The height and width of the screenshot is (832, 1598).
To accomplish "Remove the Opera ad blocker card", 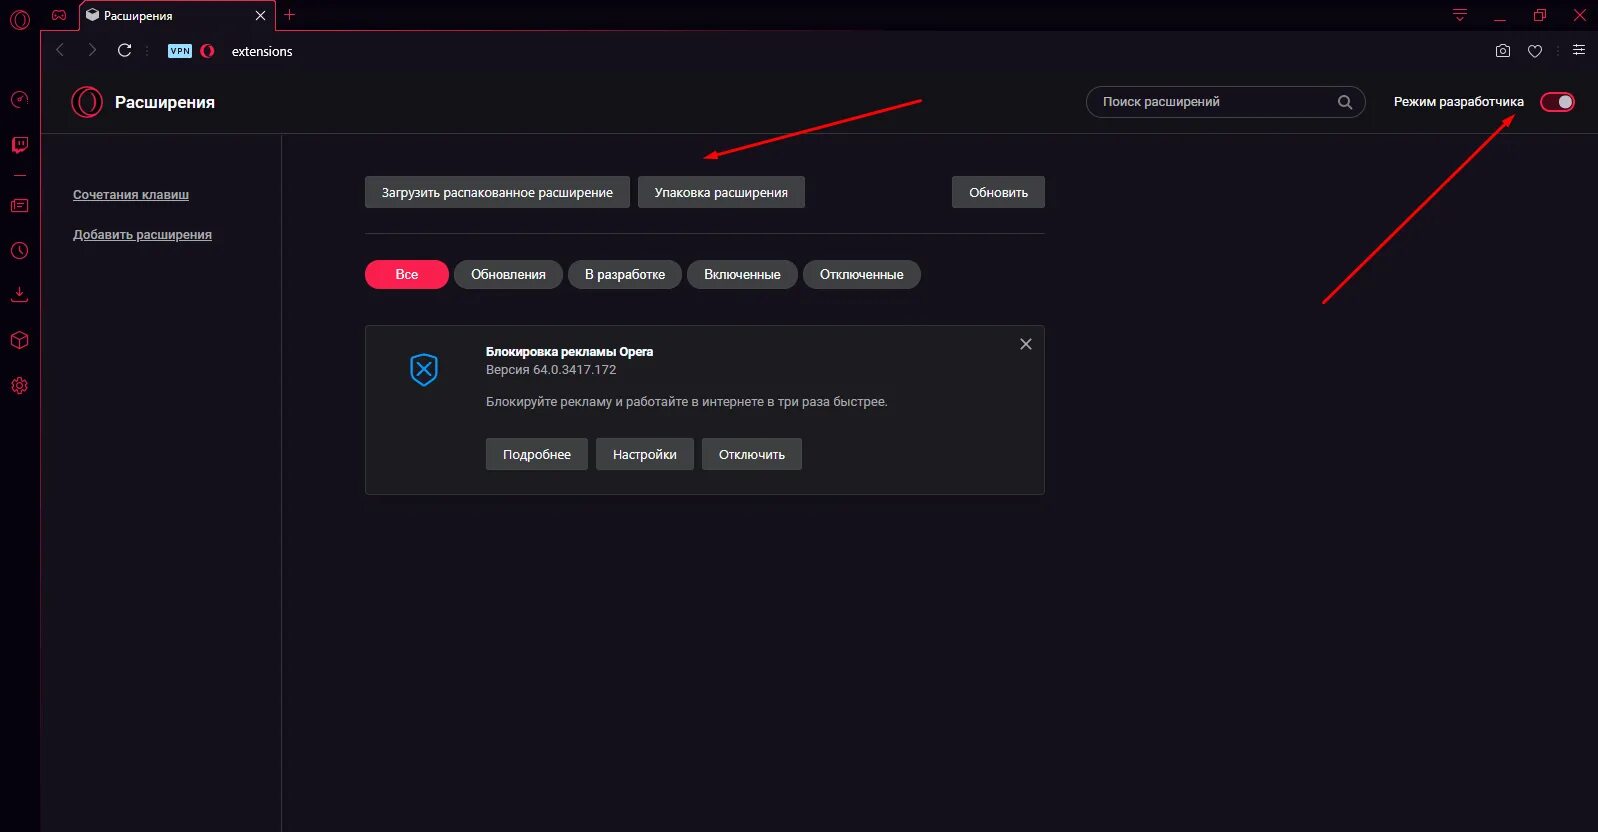I will coord(1026,344).
